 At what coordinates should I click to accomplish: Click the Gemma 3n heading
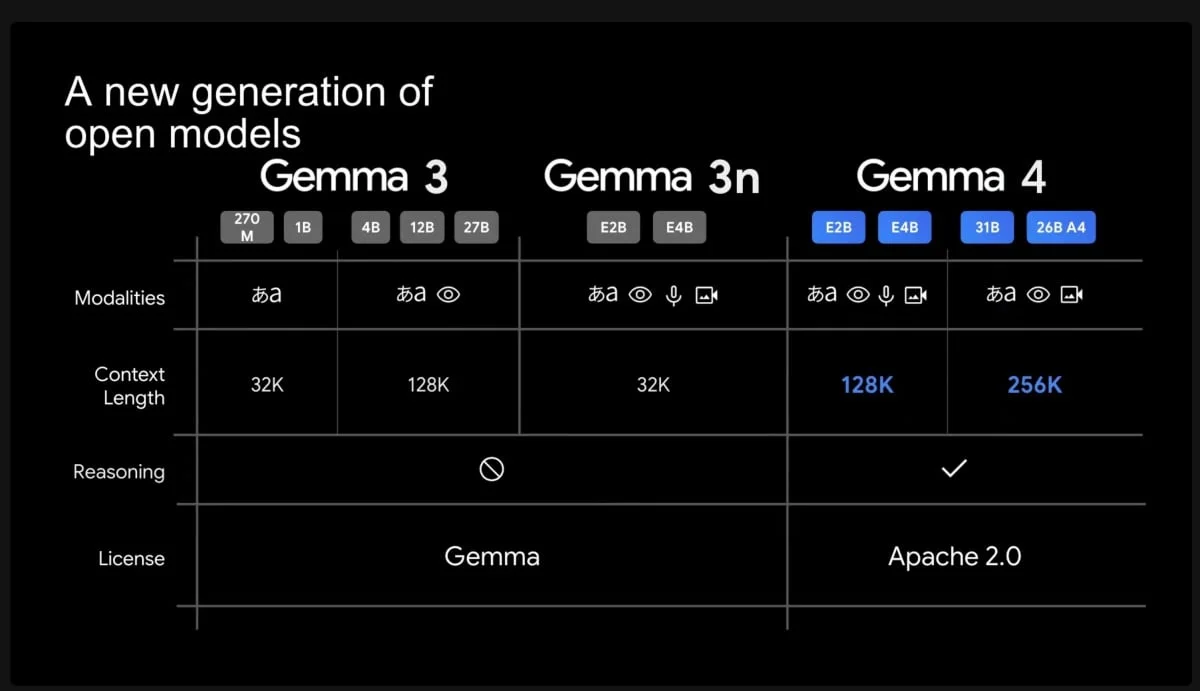click(652, 178)
